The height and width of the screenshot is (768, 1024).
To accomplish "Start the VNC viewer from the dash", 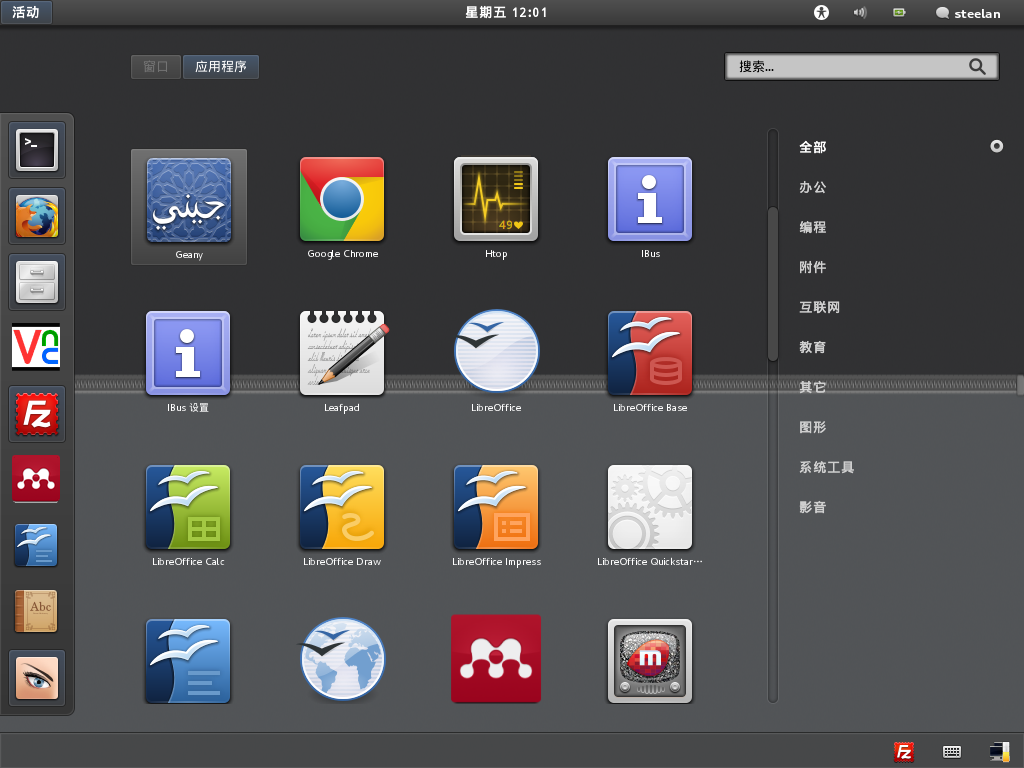I will [x=37, y=347].
